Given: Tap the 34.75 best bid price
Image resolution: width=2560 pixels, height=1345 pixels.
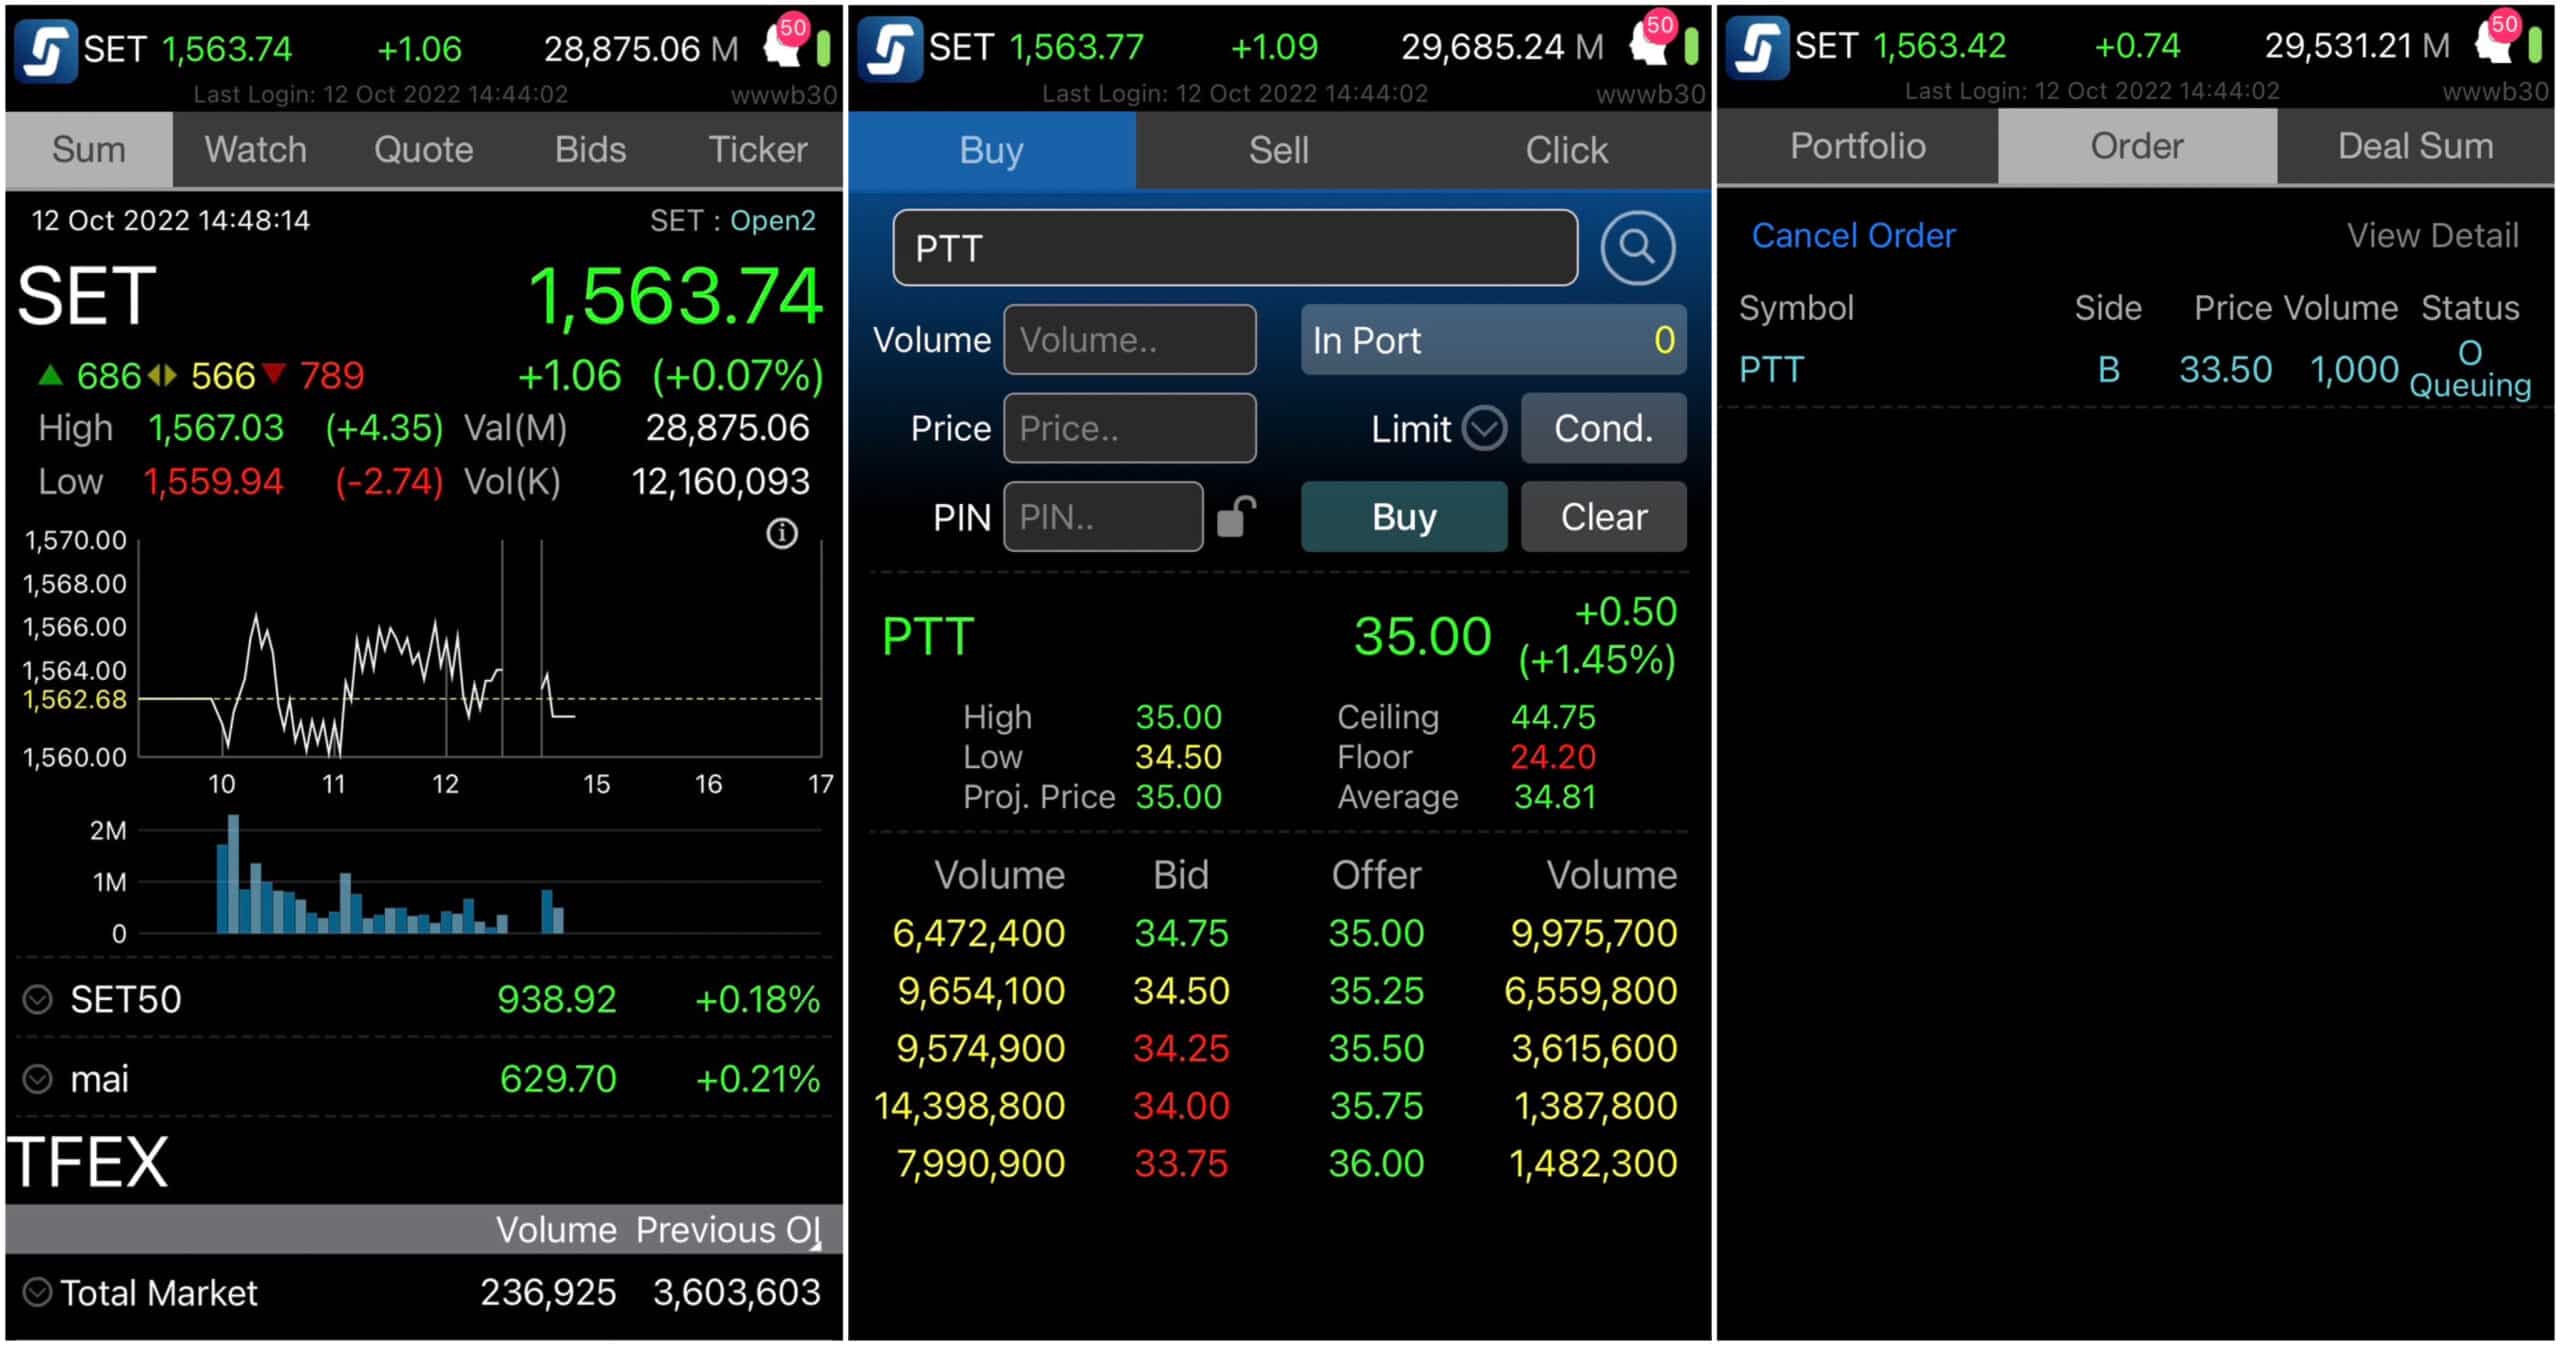Looking at the screenshot, I should coord(1181,933).
